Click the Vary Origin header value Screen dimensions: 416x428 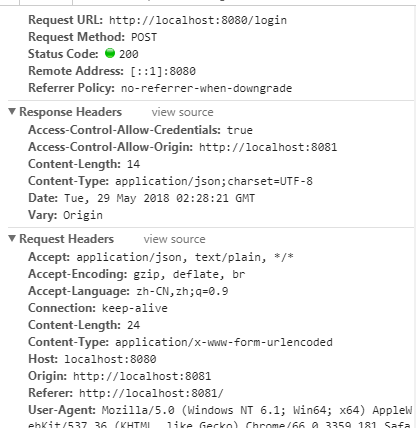click(x=83, y=215)
